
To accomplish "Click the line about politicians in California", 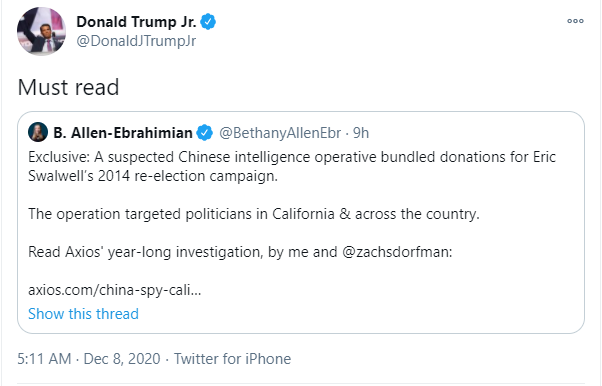I will 254,214.
